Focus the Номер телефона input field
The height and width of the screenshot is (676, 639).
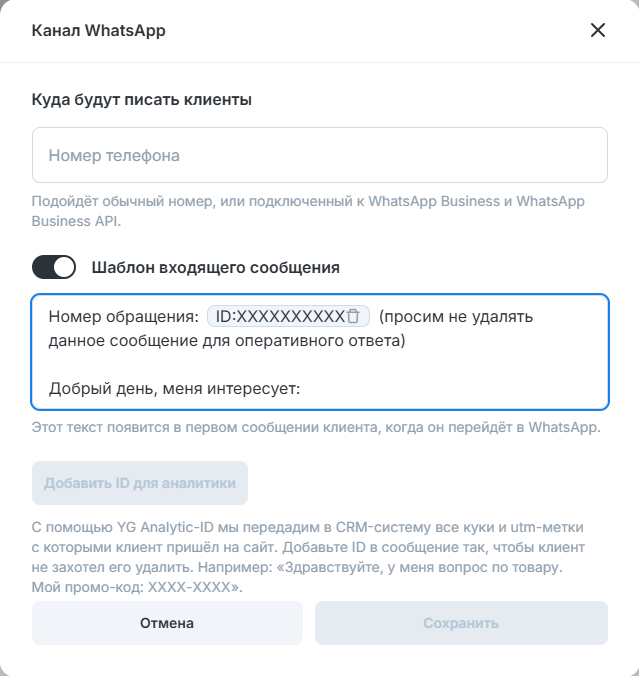[x=320, y=155]
